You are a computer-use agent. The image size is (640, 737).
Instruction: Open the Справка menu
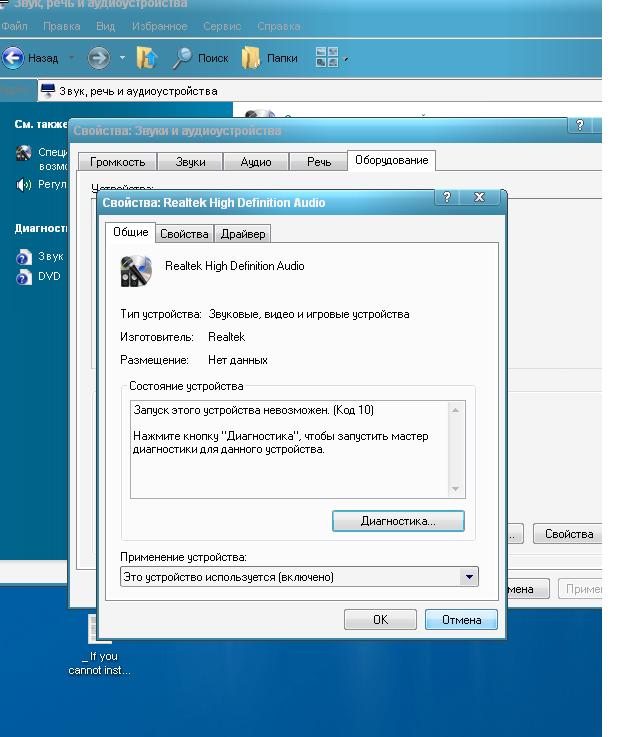(279, 26)
